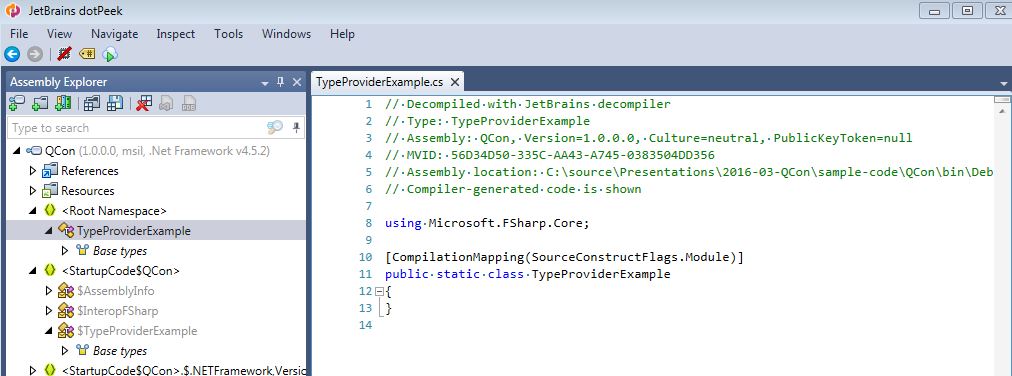
Task: Expand the $InteropFSharp node
Action: tap(48, 311)
